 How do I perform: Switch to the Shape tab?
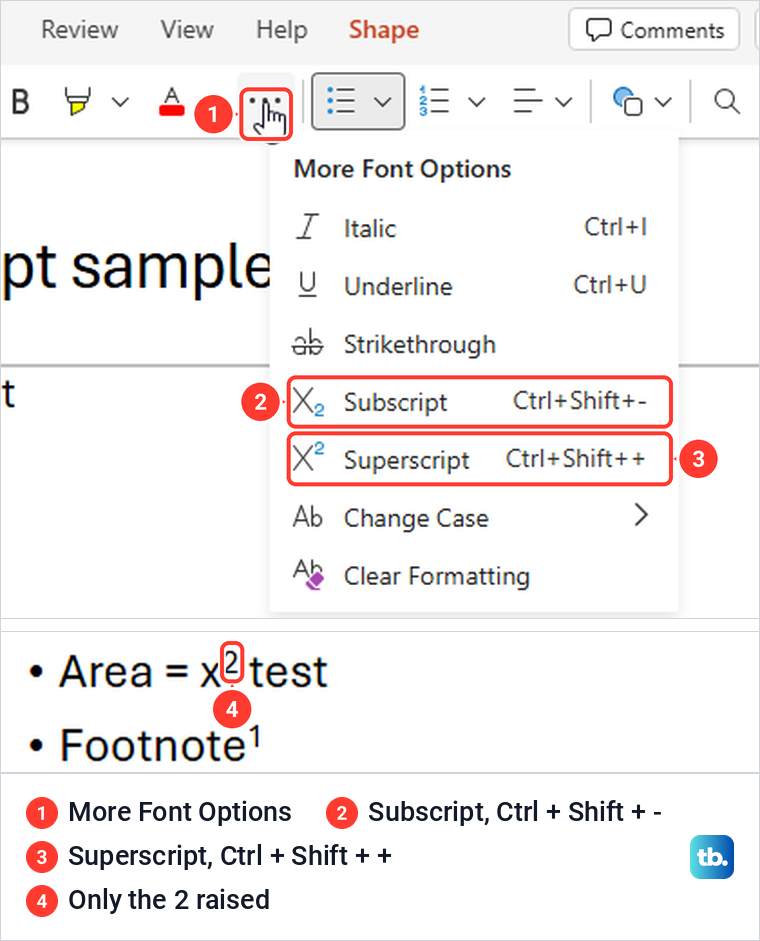[384, 30]
